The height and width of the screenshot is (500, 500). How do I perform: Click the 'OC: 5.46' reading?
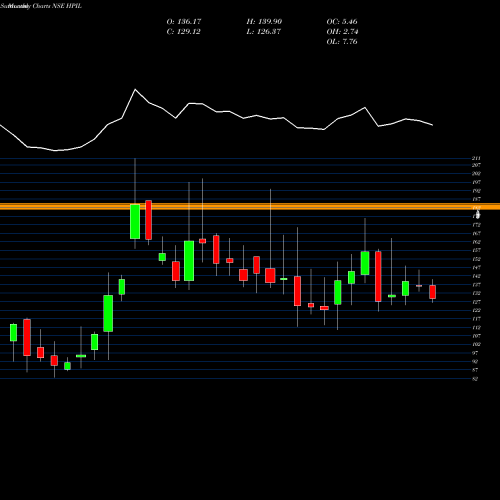point(342,22)
